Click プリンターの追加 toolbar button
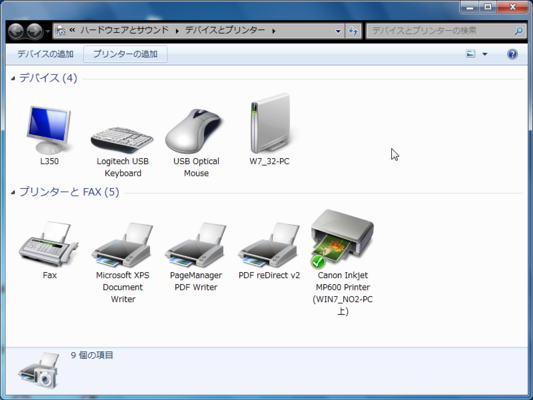The image size is (533, 400). 125,54
